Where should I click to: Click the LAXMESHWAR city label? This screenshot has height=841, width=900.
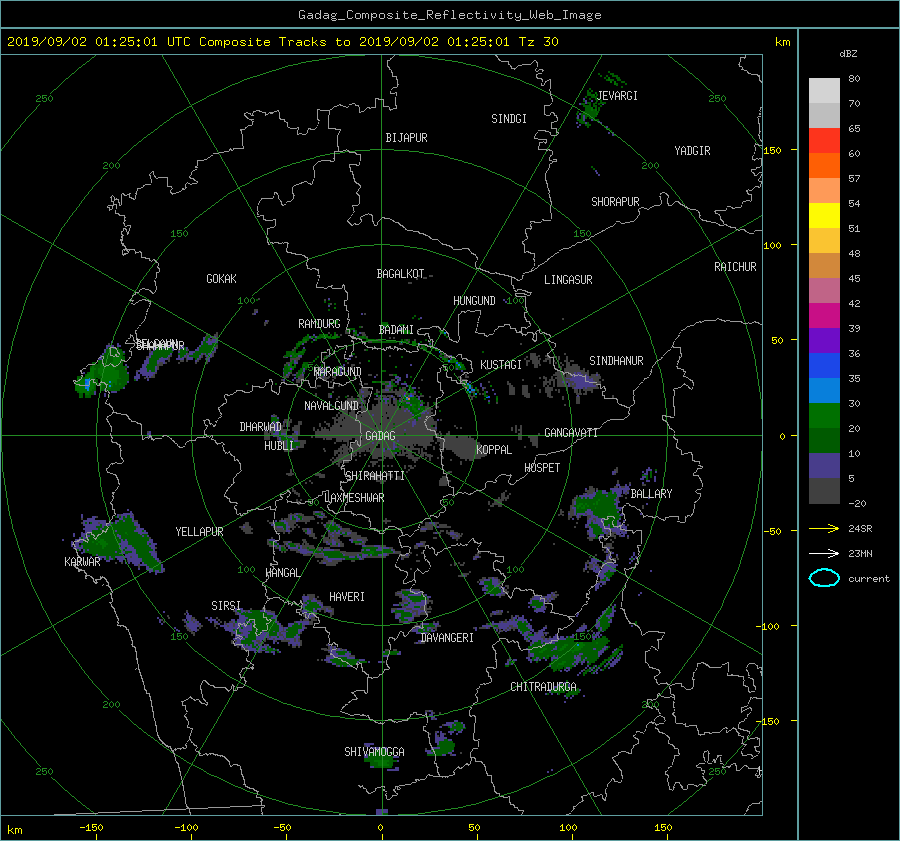354,498
